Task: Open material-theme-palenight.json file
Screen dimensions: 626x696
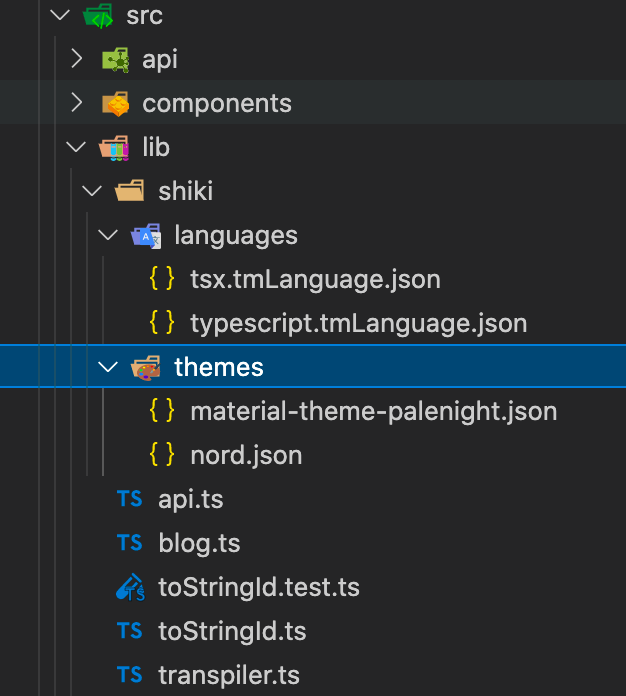Action: coord(373,411)
